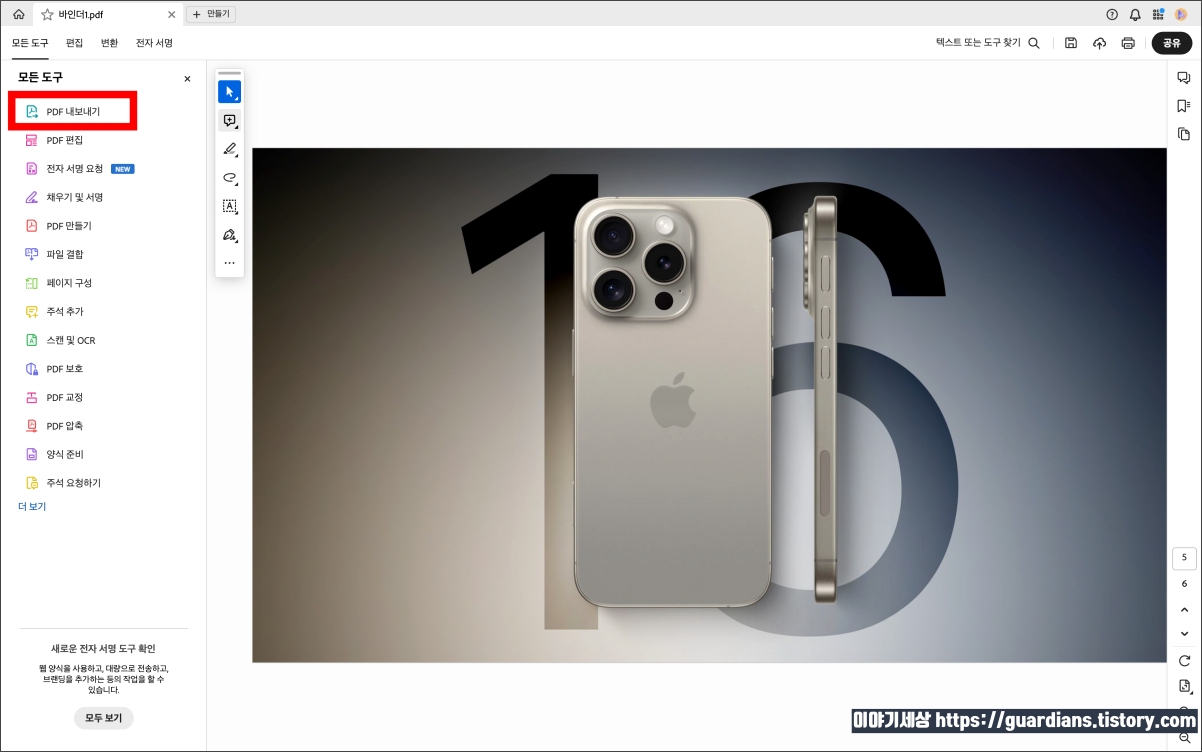This screenshot has height=752, width=1202.
Task: Open the page thumbnails panel icon
Action: tap(1184, 134)
